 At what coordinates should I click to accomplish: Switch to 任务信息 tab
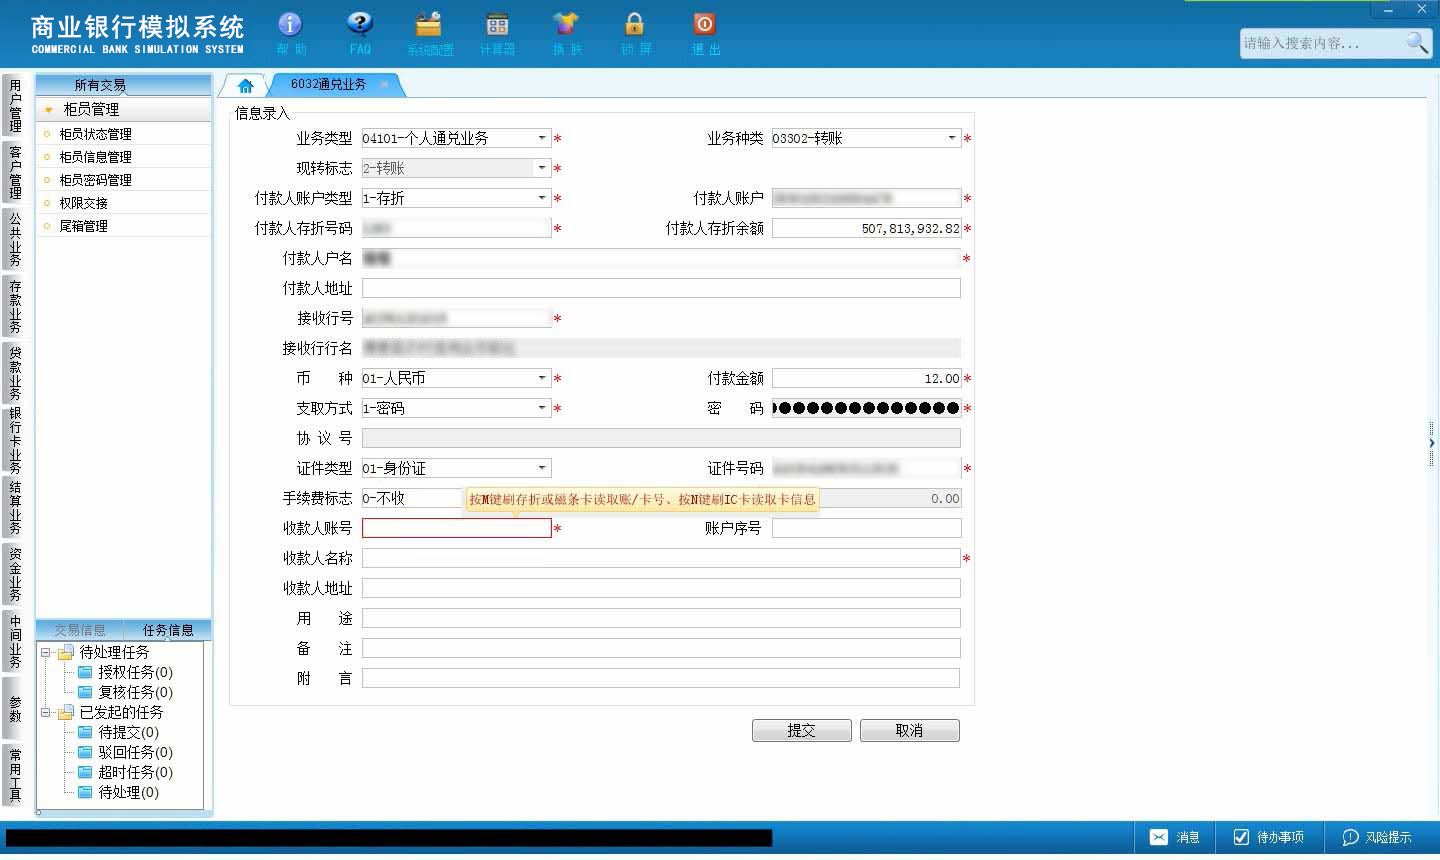pyautogui.click(x=167, y=630)
